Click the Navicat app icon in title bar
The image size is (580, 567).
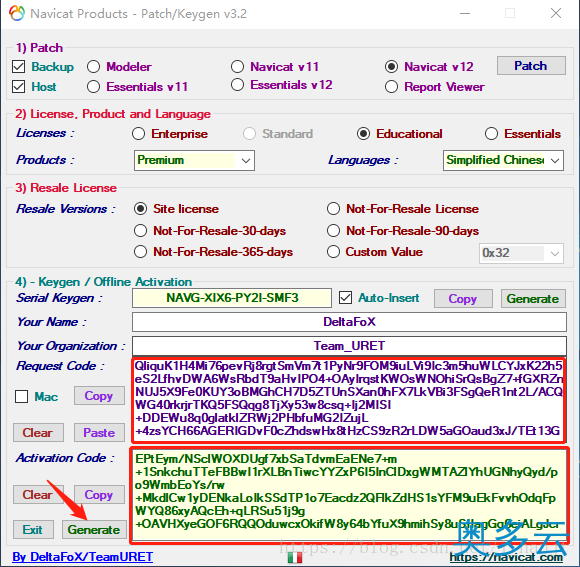17,14
